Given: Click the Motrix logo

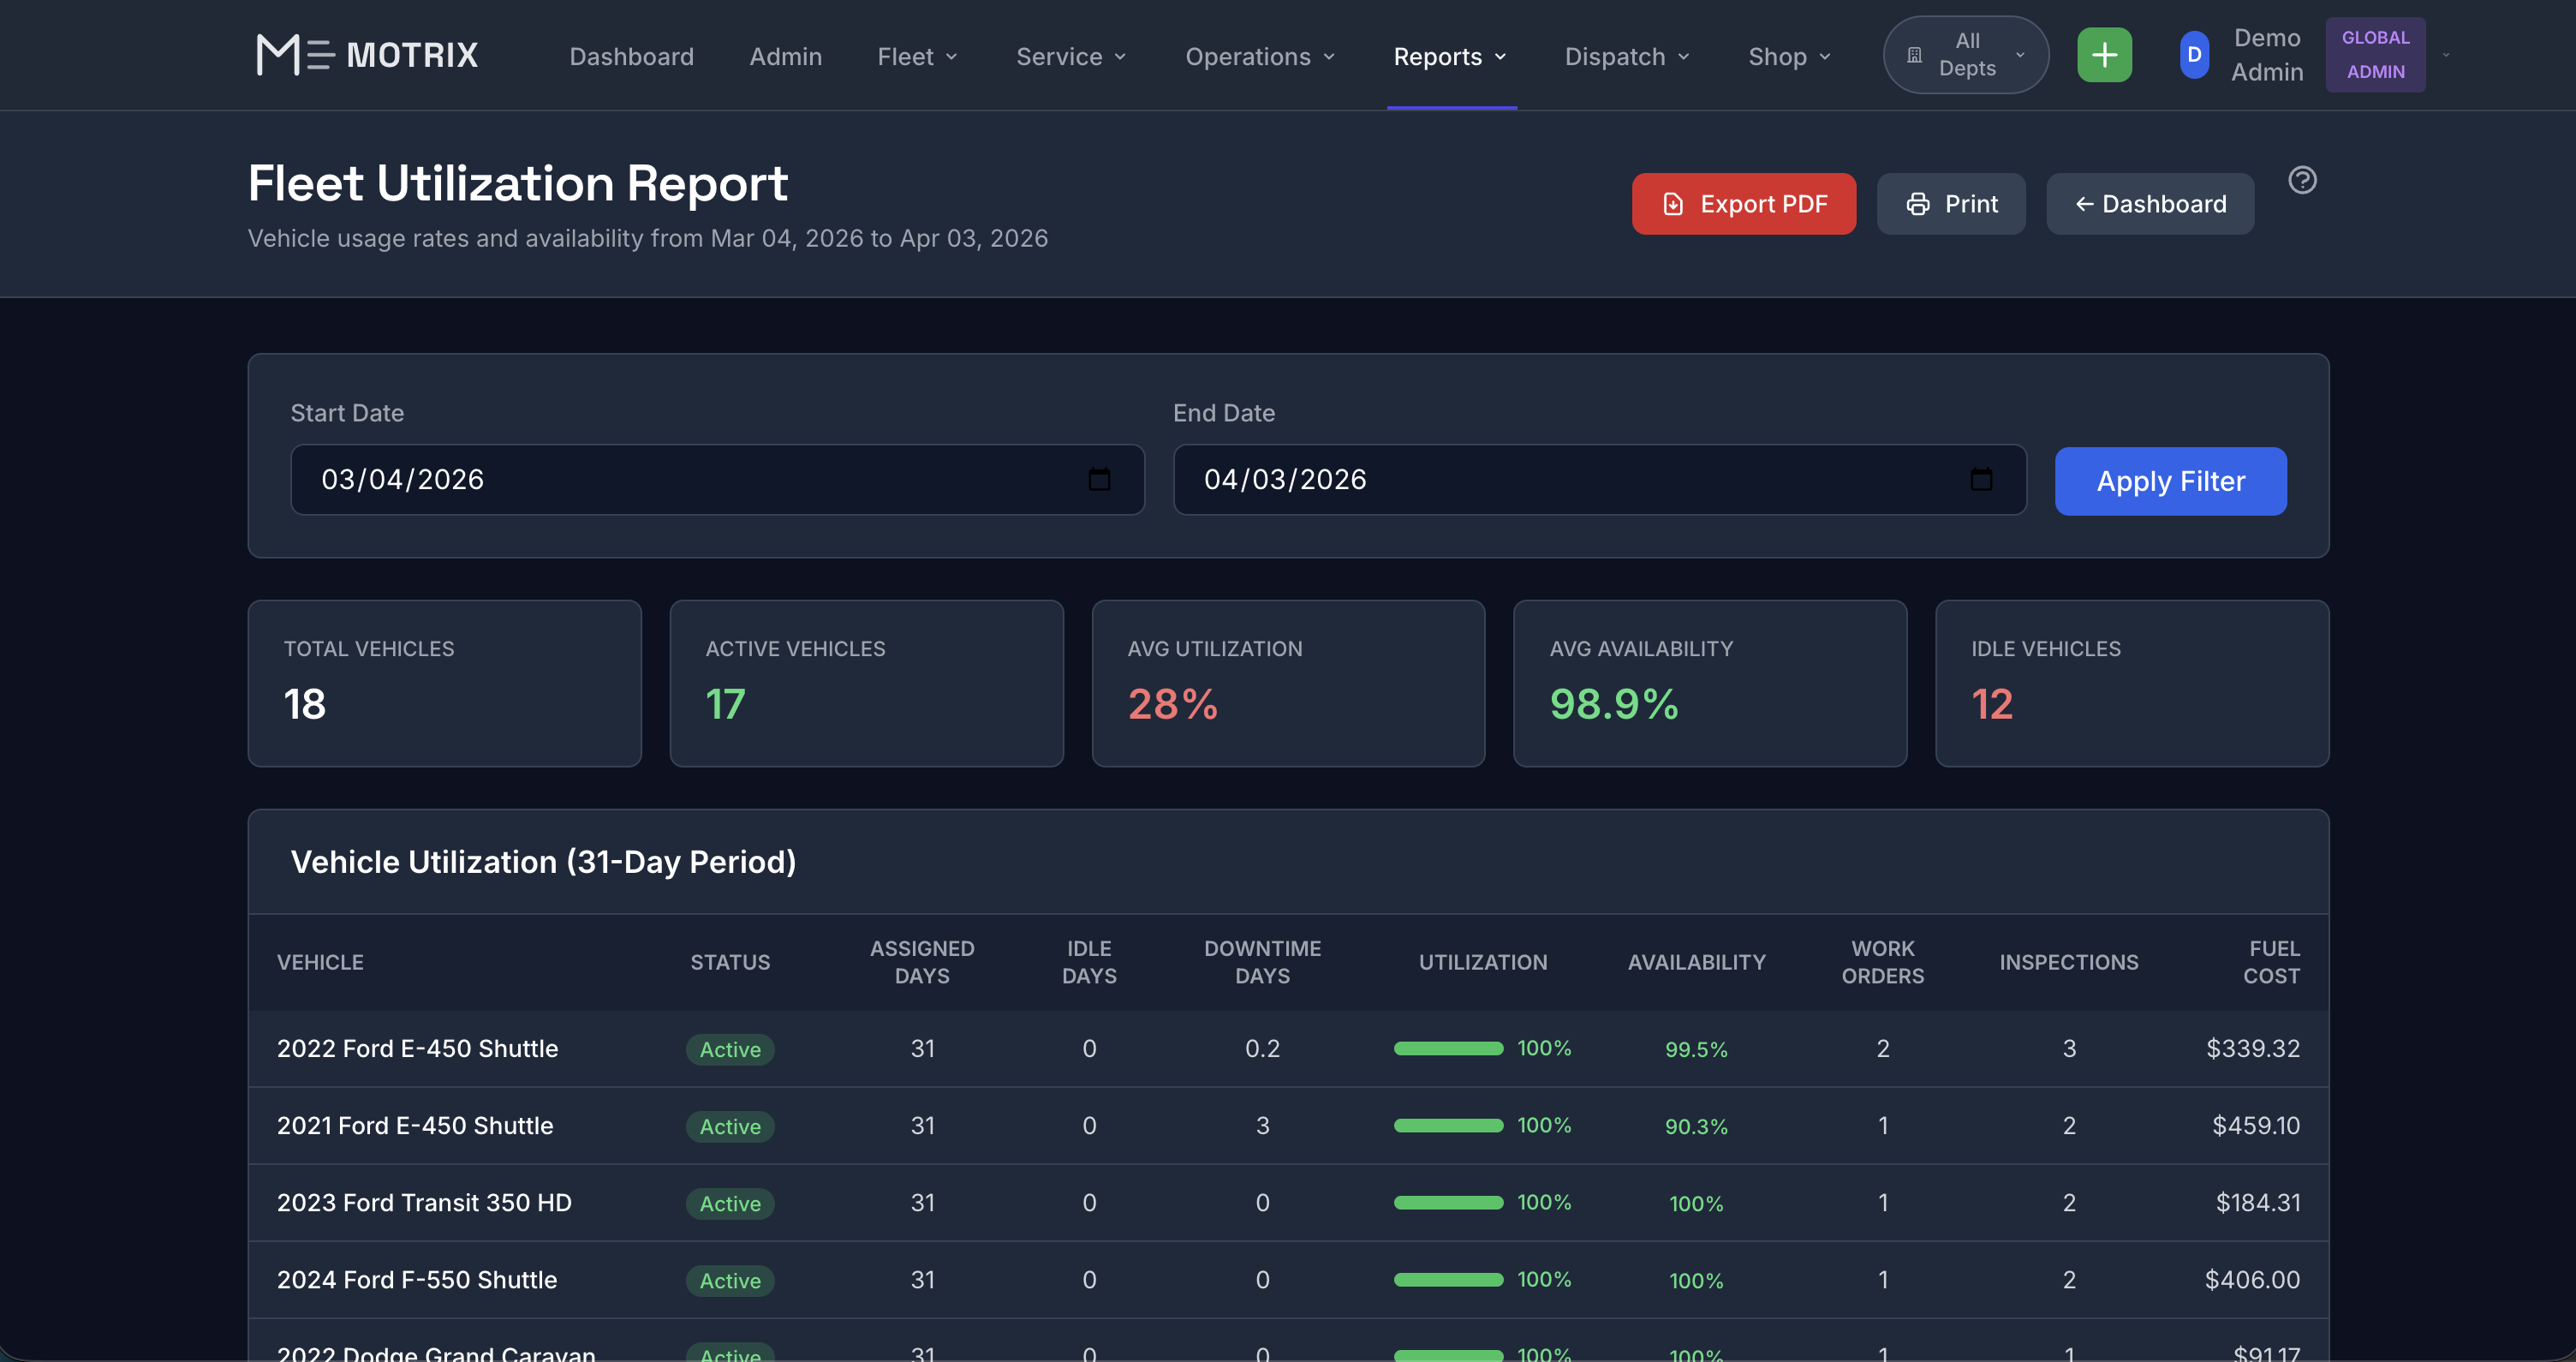Looking at the screenshot, I should (366, 54).
